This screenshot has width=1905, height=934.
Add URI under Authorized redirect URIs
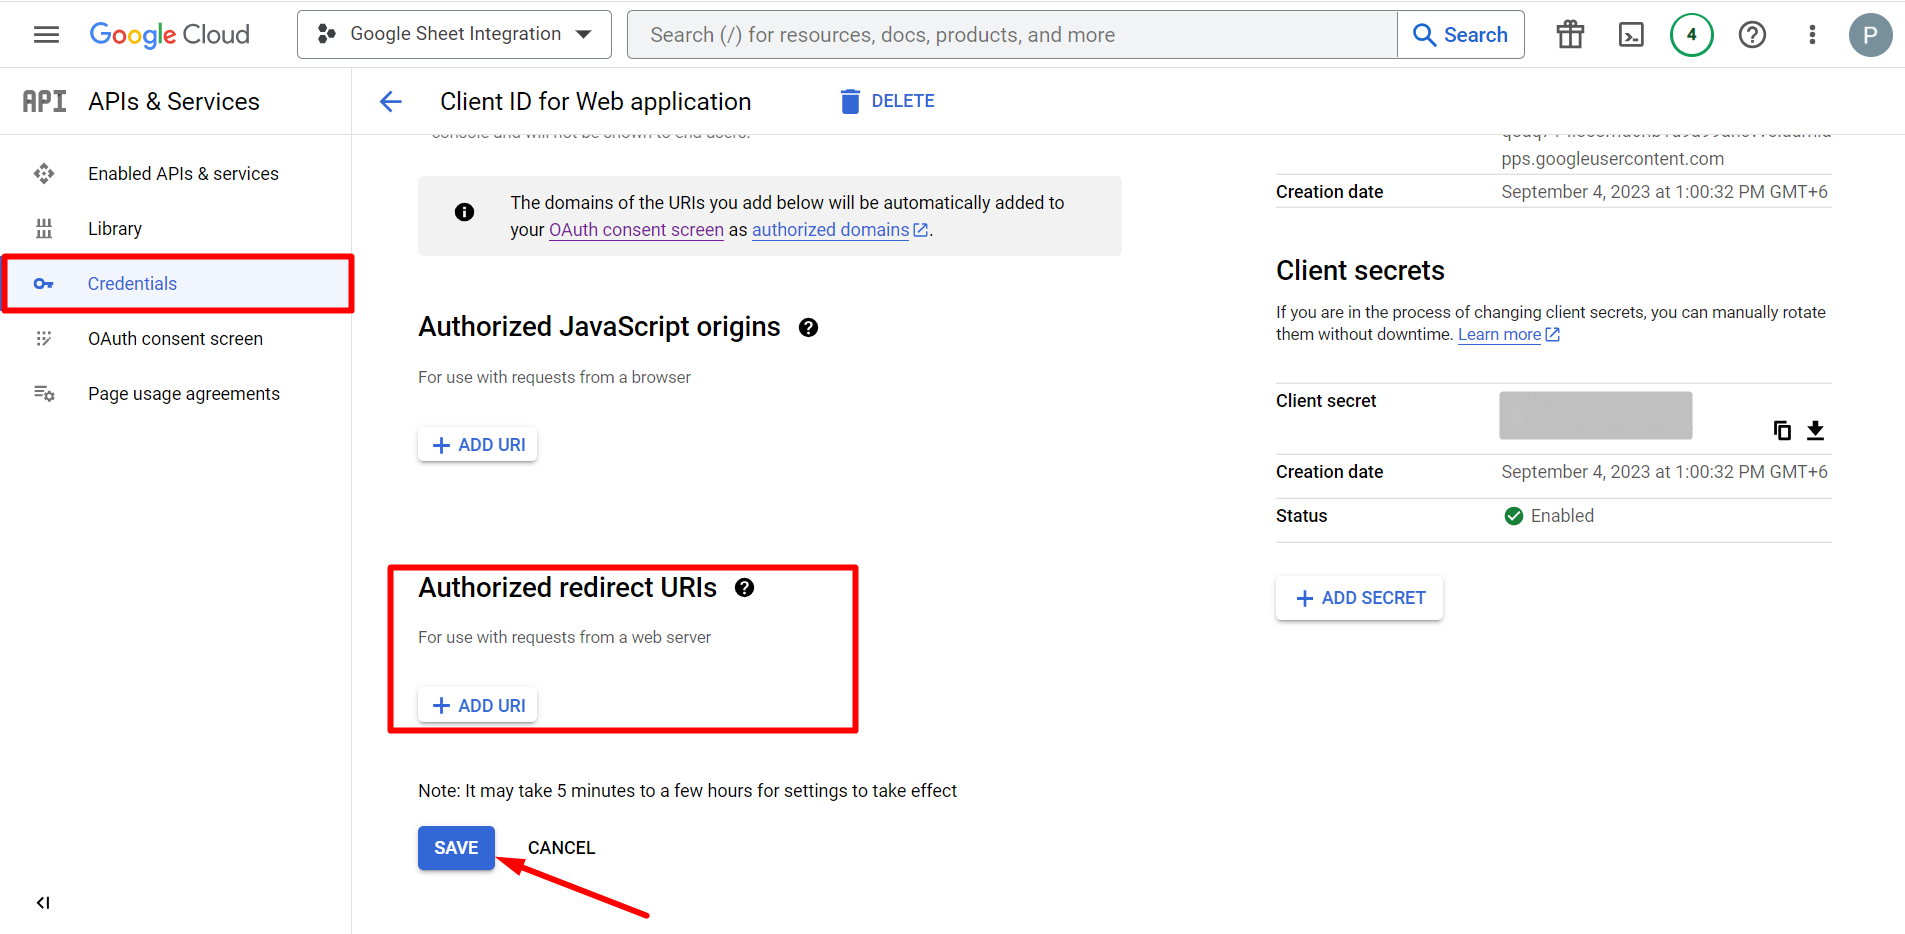point(478,706)
